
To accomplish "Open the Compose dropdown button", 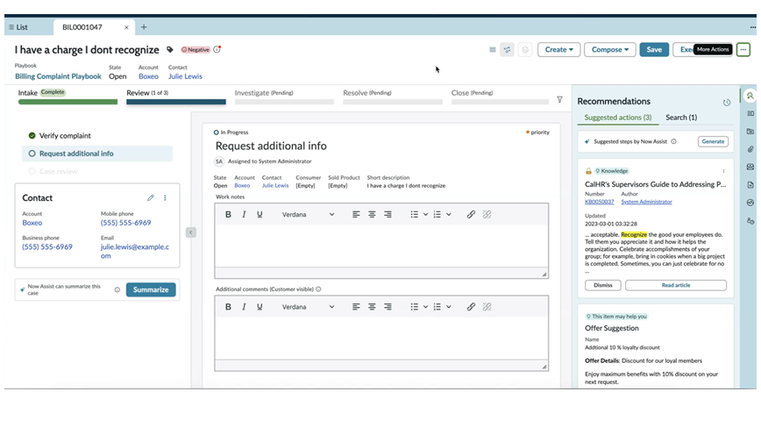I will [x=610, y=50].
